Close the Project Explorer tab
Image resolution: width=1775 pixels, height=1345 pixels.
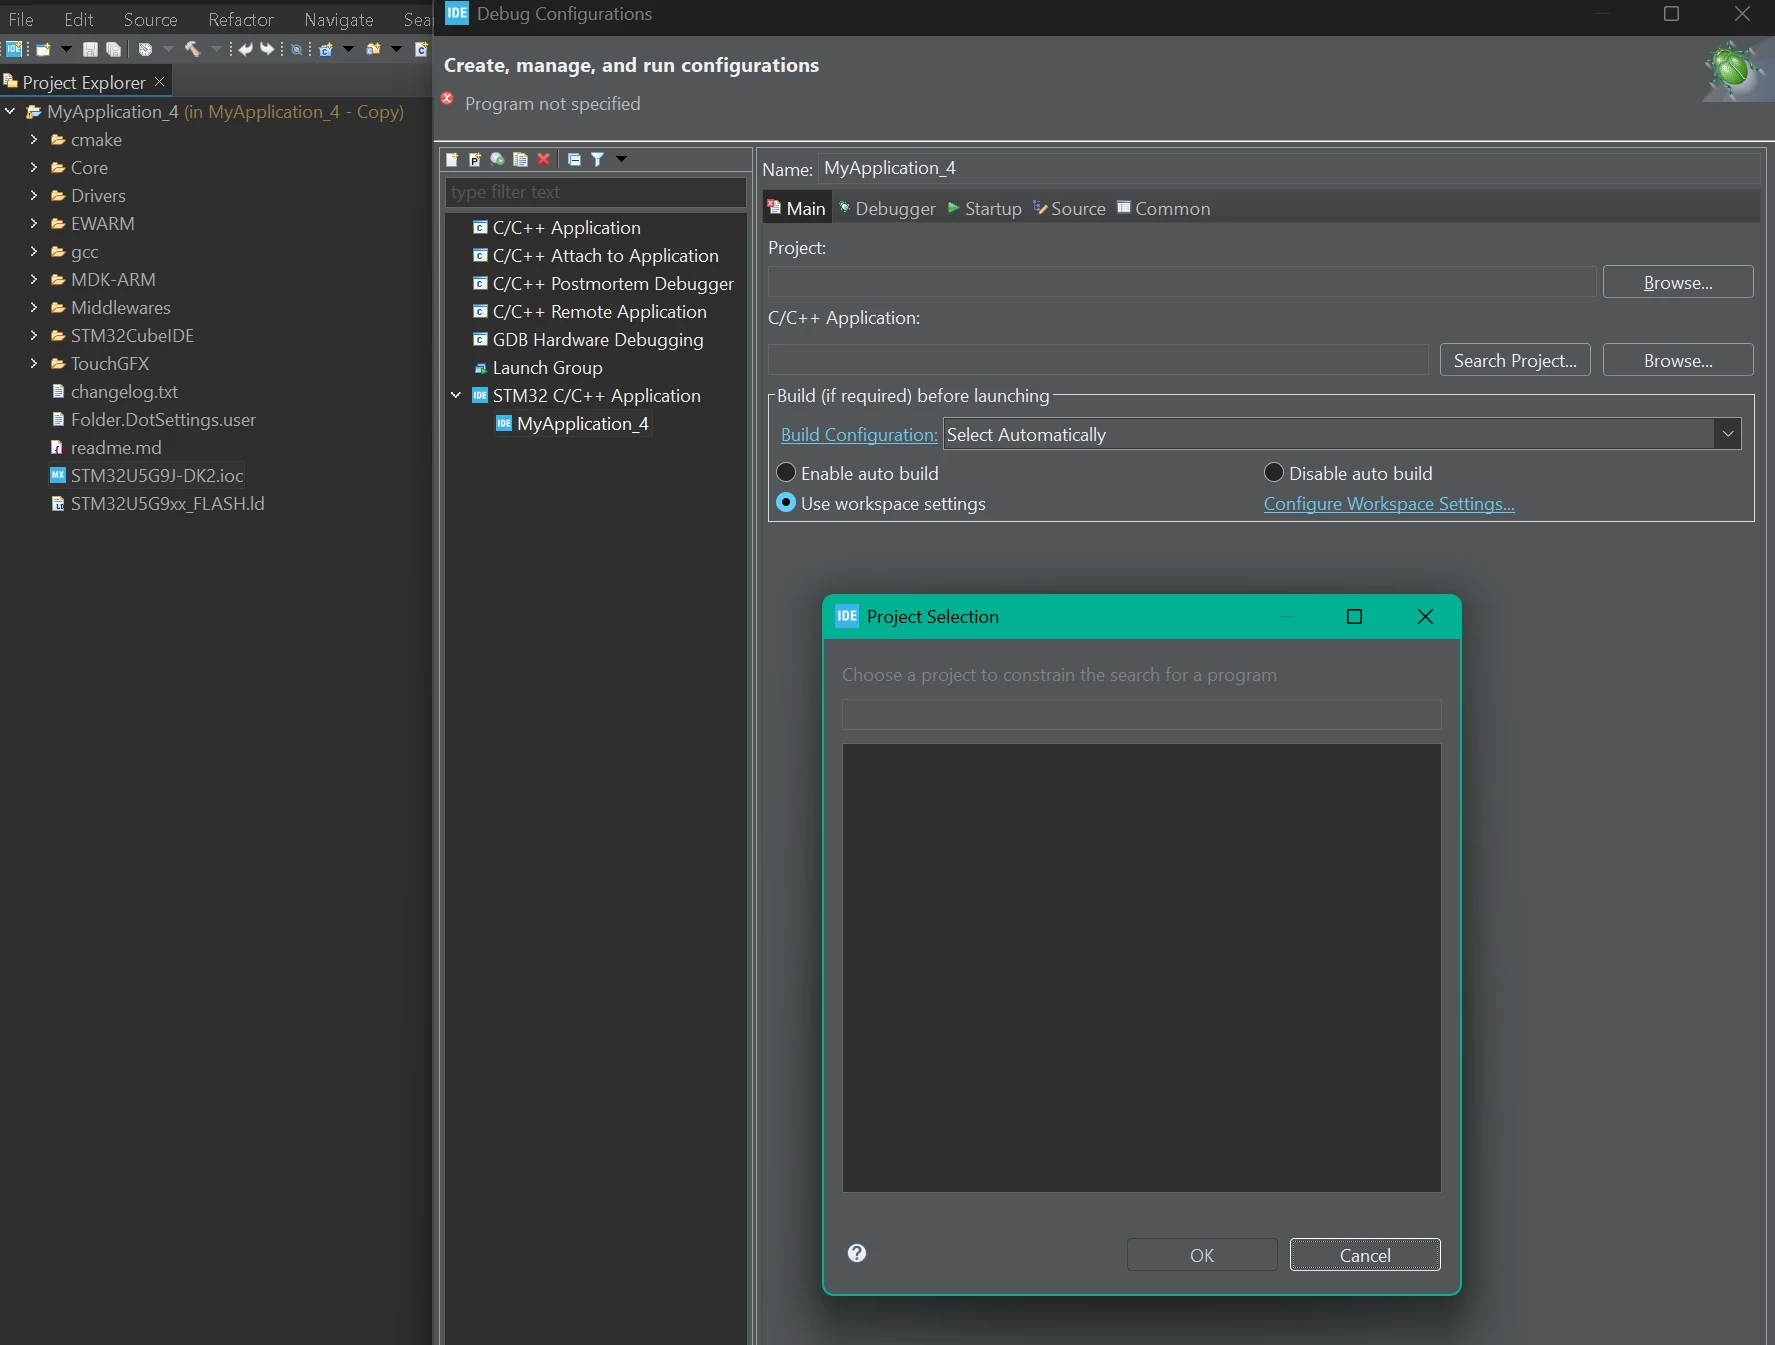click(x=159, y=81)
